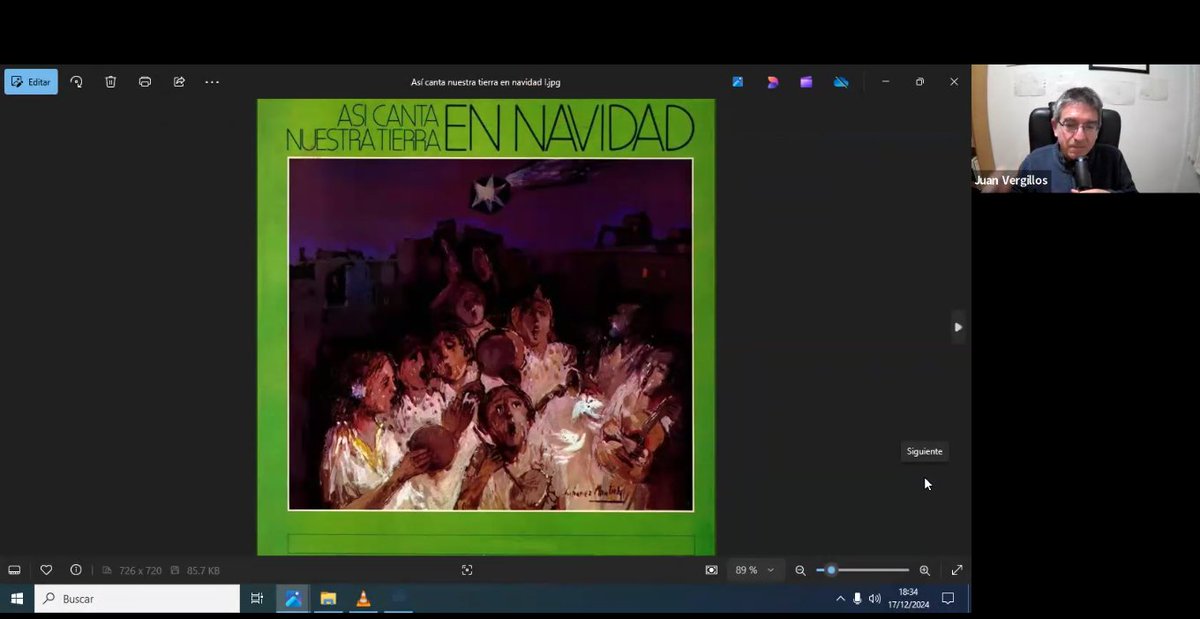Open the 89 % zoom level dropdown

(755, 570)
